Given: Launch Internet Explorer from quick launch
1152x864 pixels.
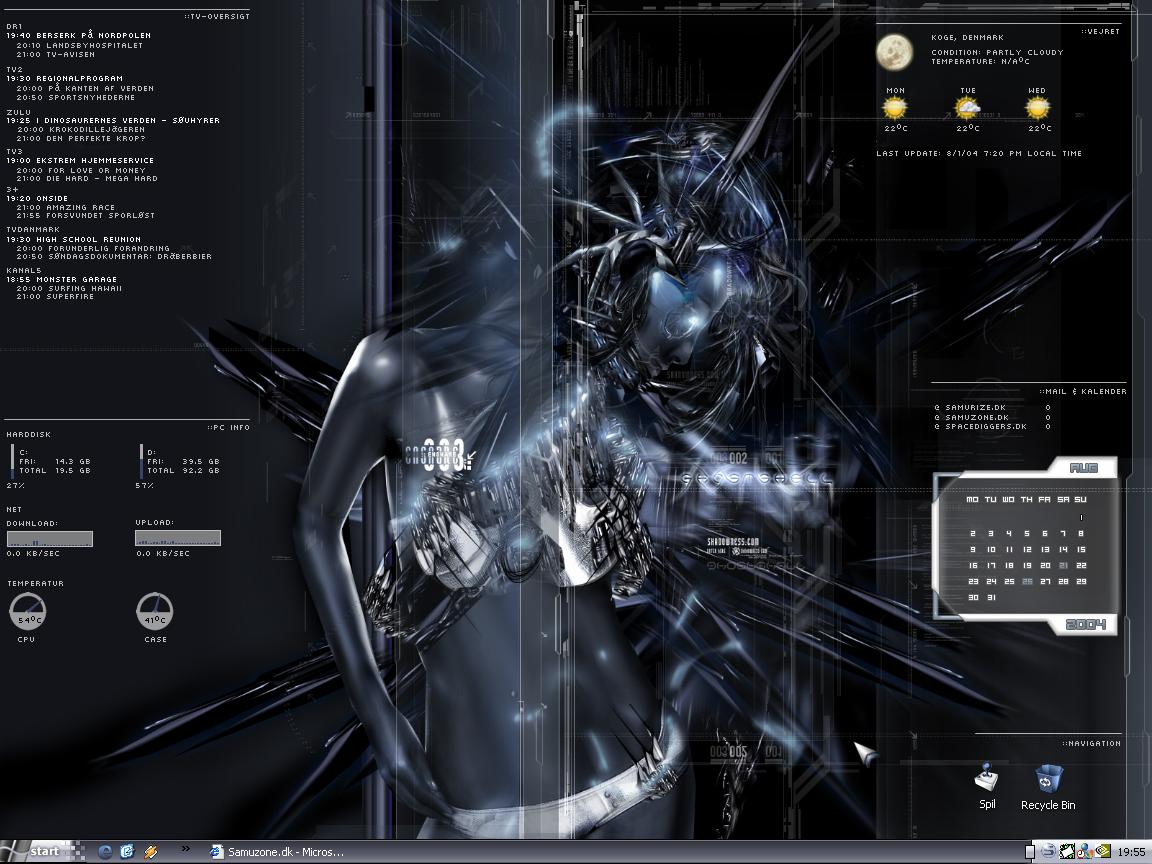Looking at the screenshot, I should tap(105, 852).
